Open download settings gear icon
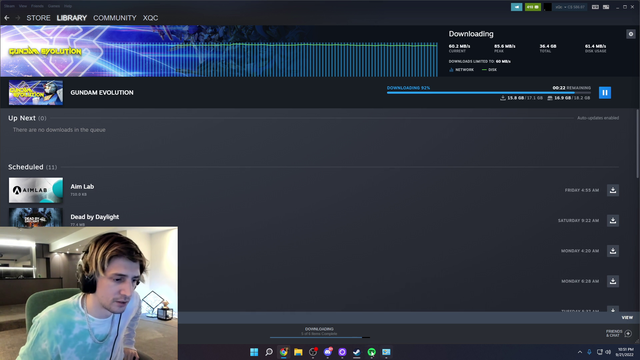Viewport: 640px width, 360px height. [631, 34]
